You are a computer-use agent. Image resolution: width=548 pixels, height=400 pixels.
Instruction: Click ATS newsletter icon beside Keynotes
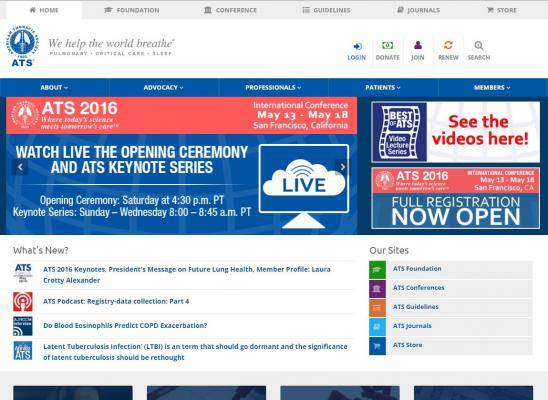click(x=23, y=273)
